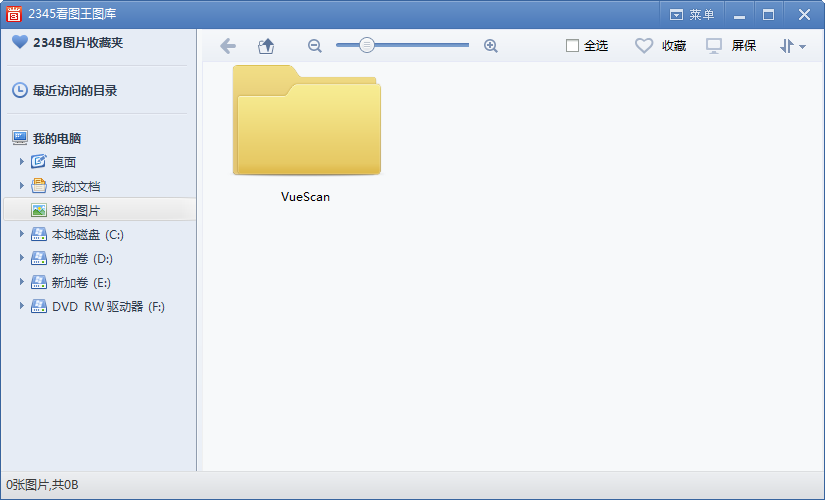Click the 我的图片 picture icon
The image size is (825, 500).
click(39, 210)
